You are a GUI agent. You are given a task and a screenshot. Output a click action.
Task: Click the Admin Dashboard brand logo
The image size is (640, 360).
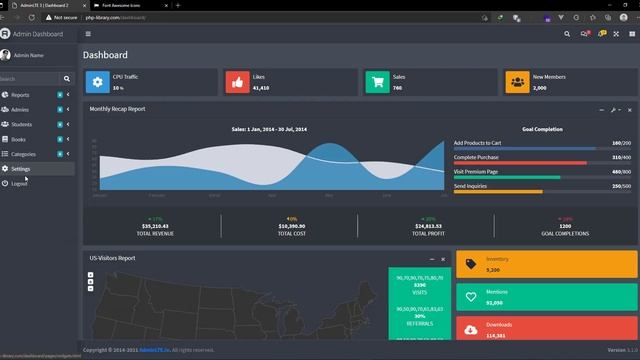point(5,34)
